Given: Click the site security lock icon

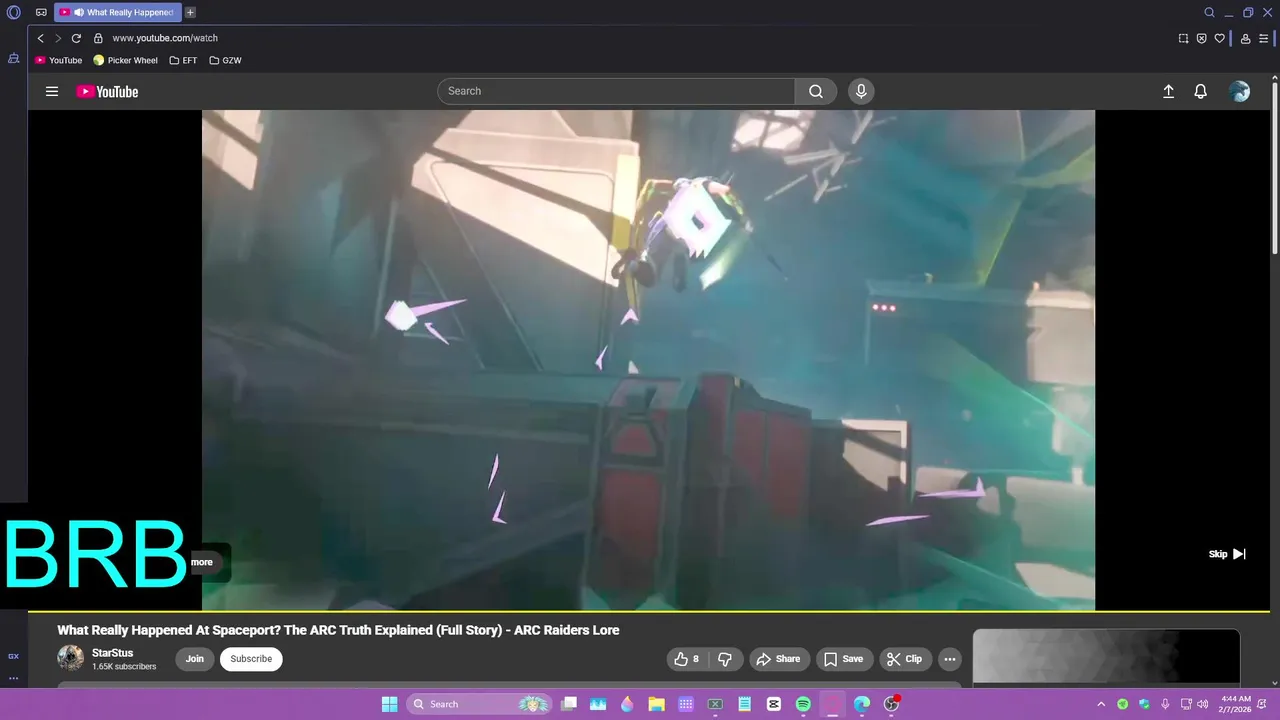Looking at the screenshot, I should (x=98, y=38).
